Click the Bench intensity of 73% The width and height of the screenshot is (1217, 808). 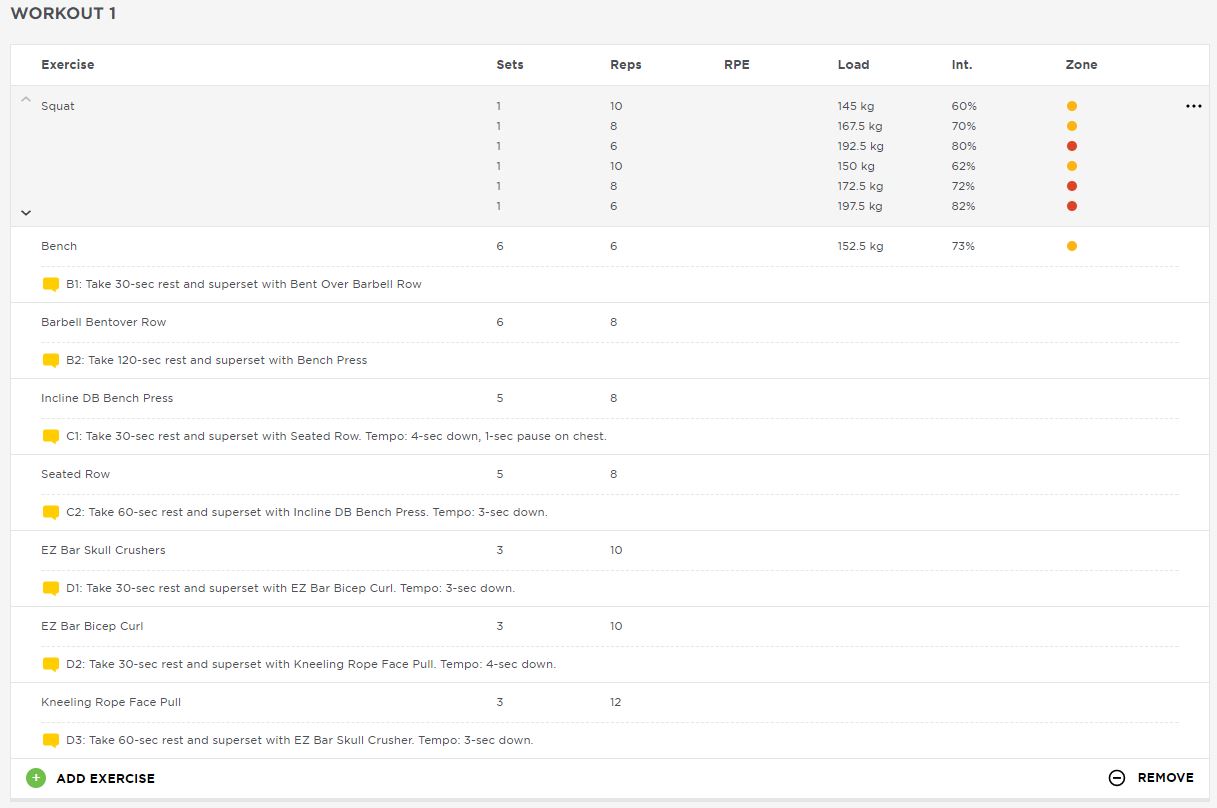[964, 246]
